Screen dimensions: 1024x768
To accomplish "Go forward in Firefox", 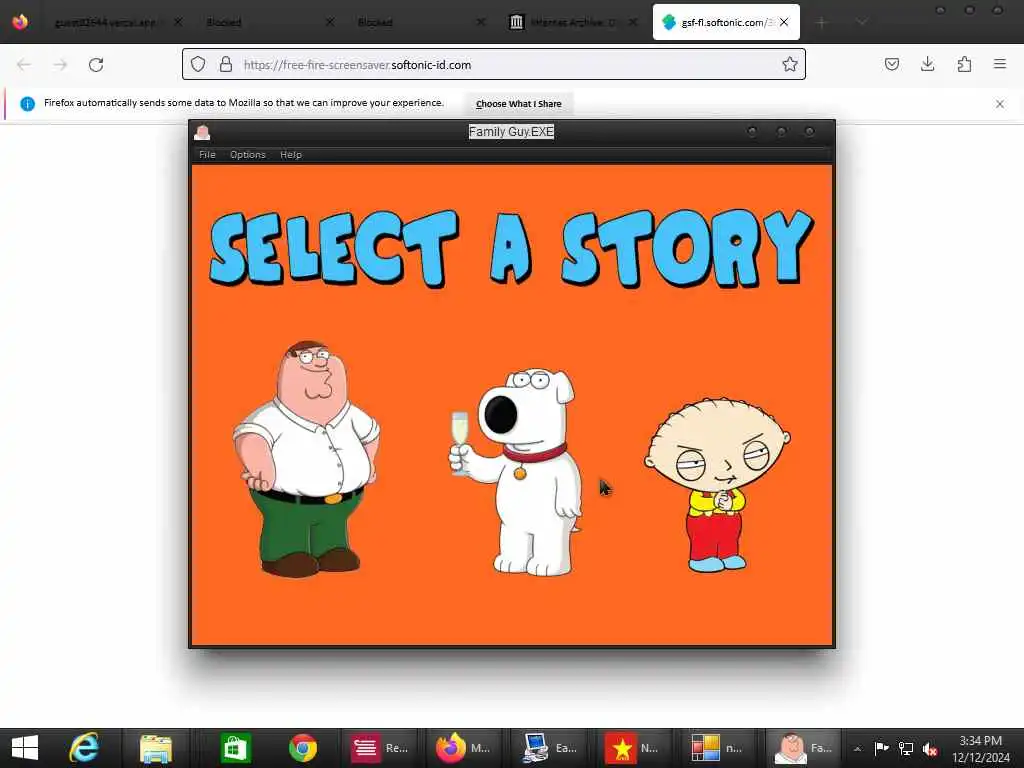I will click(x=60, y=65).
